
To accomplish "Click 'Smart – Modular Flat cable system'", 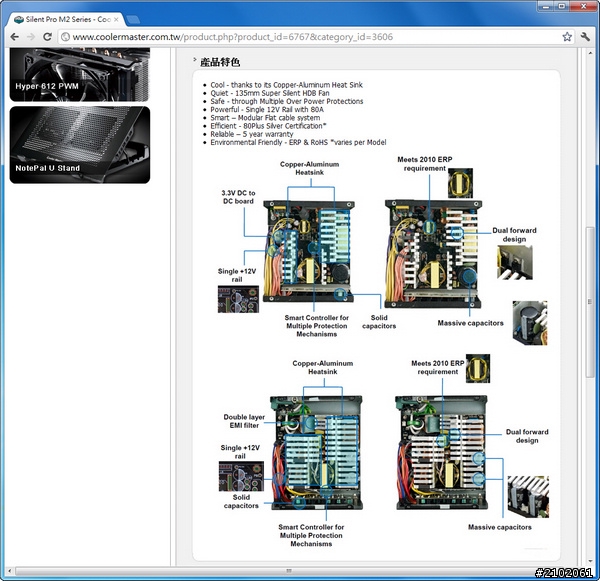I will (x=265, y=118).
